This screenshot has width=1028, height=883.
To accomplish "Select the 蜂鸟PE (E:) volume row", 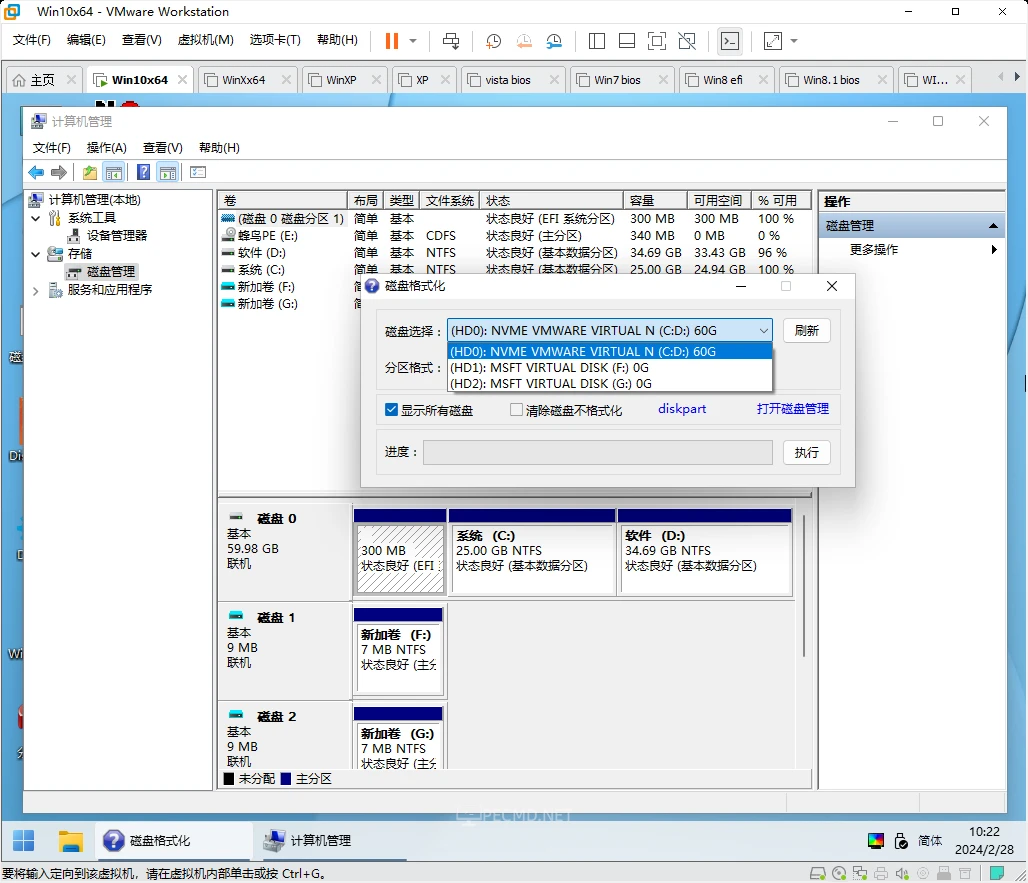I will (x=515, y=235).
